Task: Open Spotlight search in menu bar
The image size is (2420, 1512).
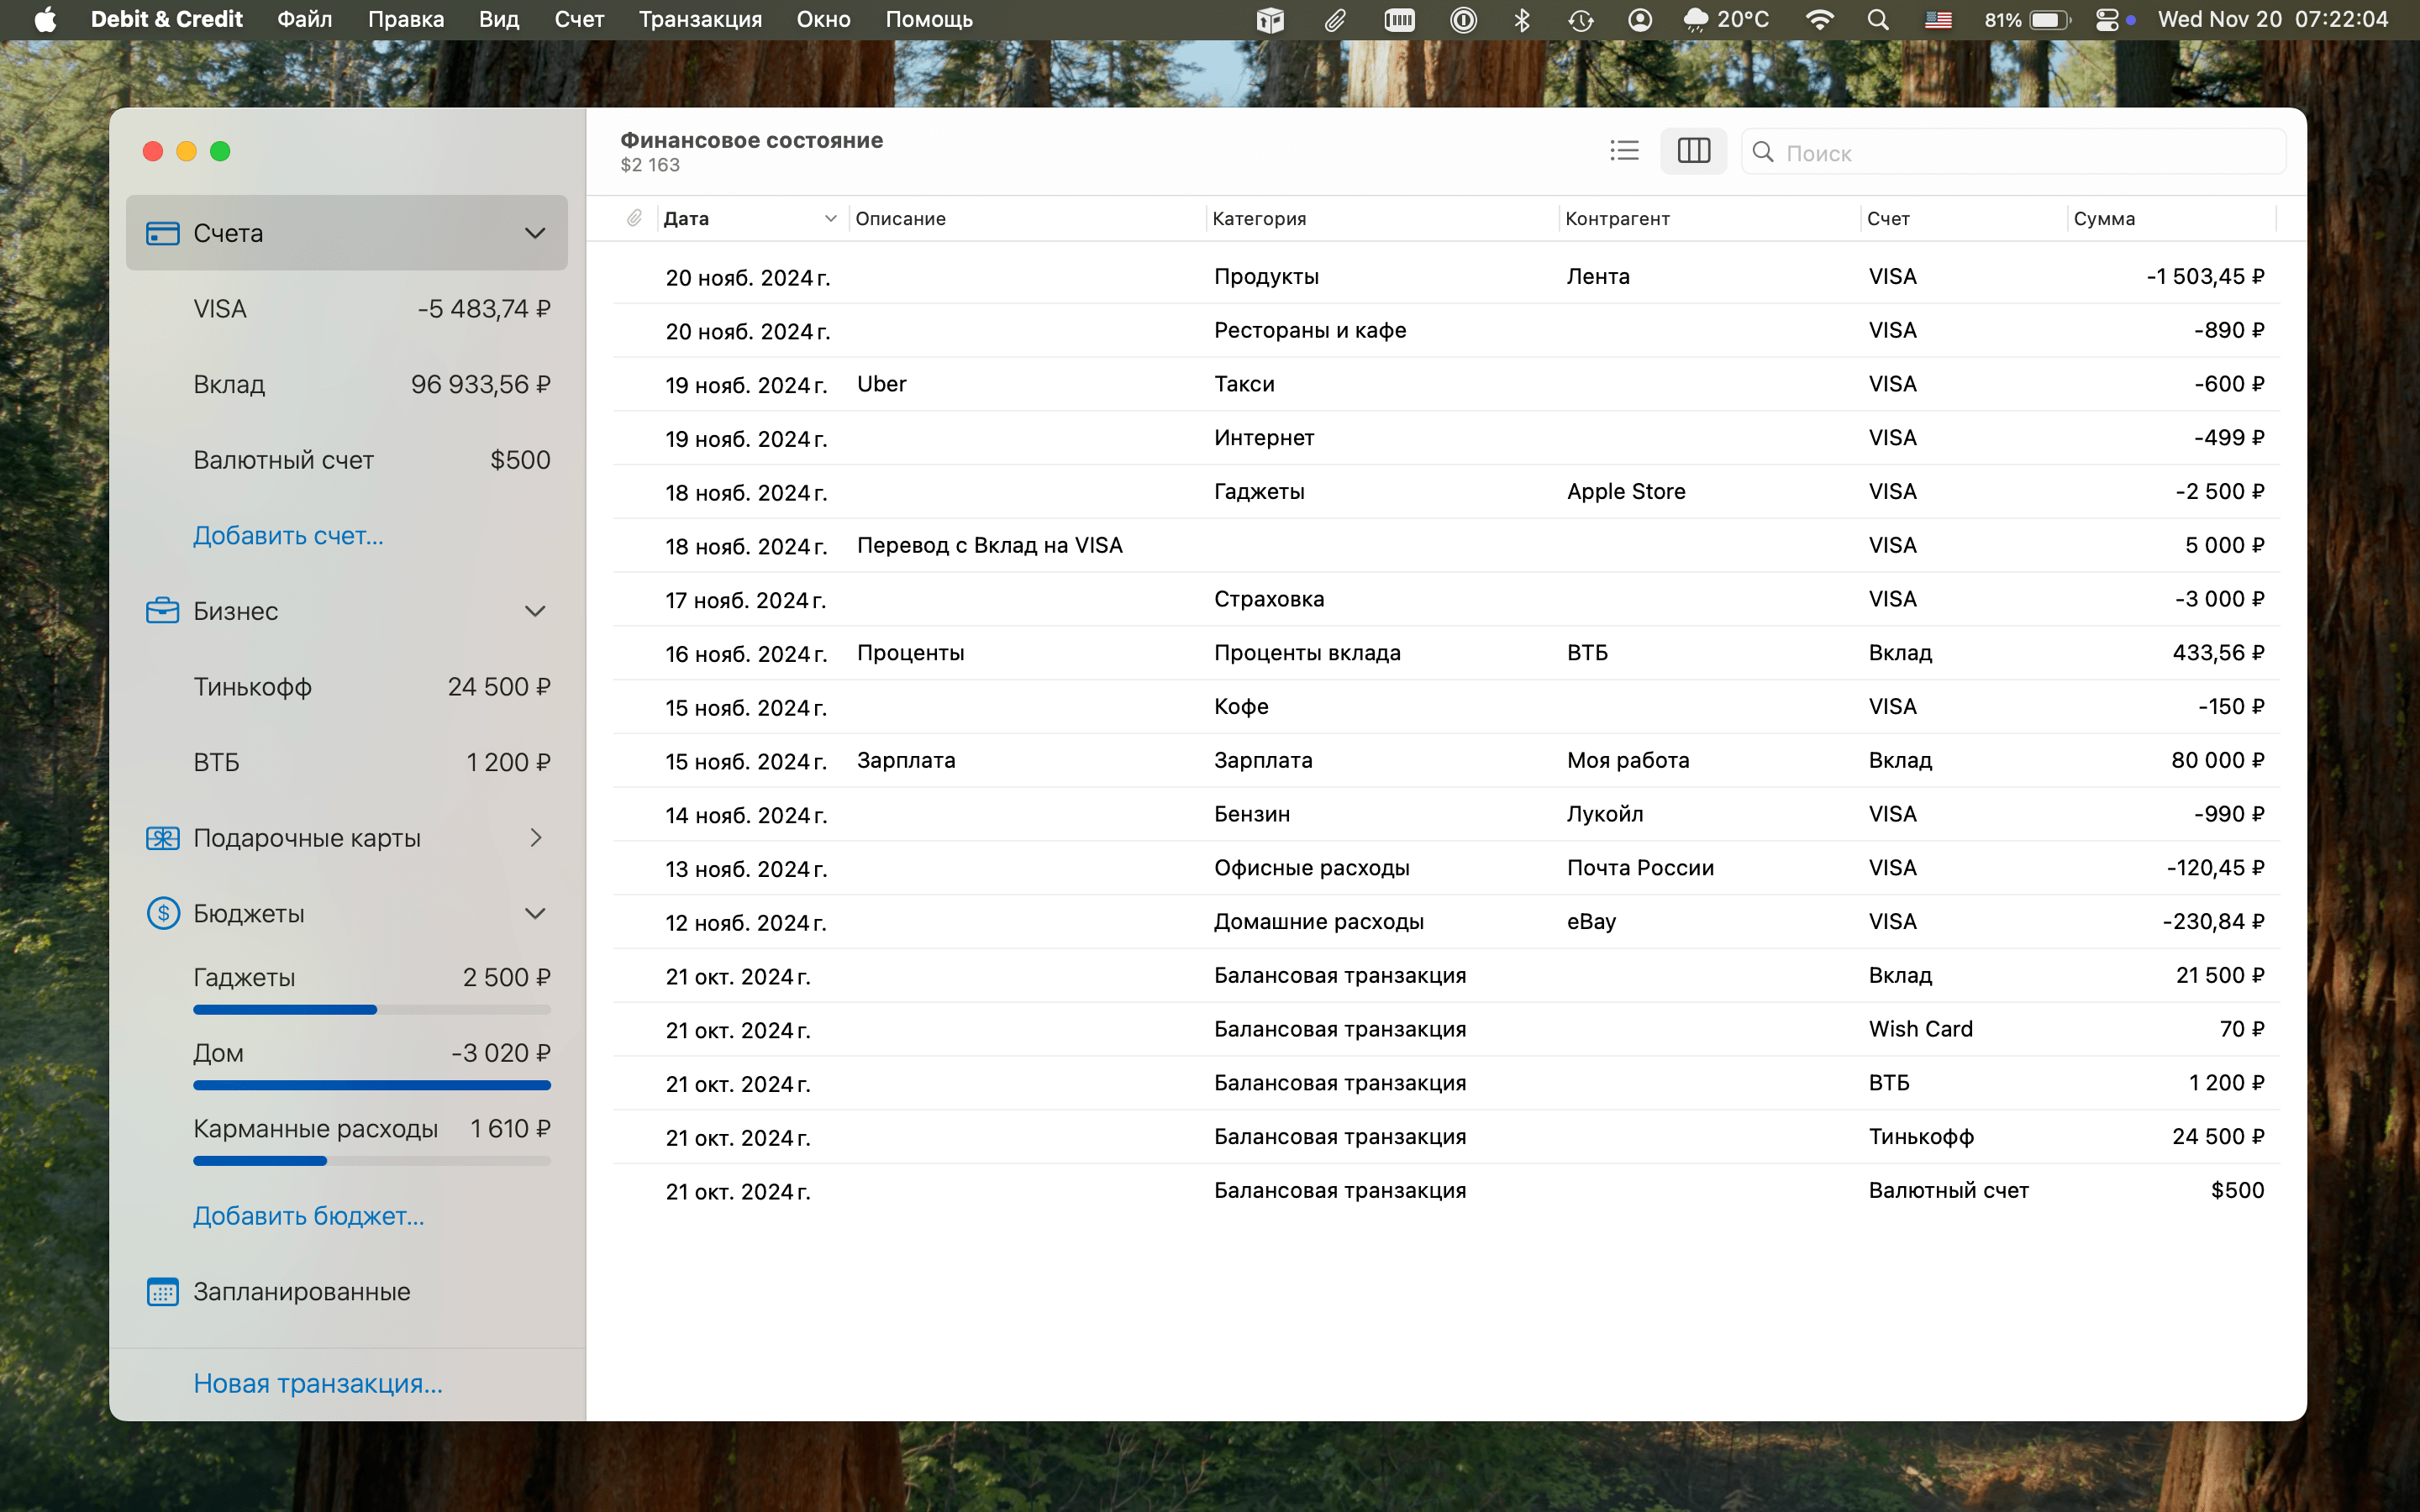Action: point(1878,19)
